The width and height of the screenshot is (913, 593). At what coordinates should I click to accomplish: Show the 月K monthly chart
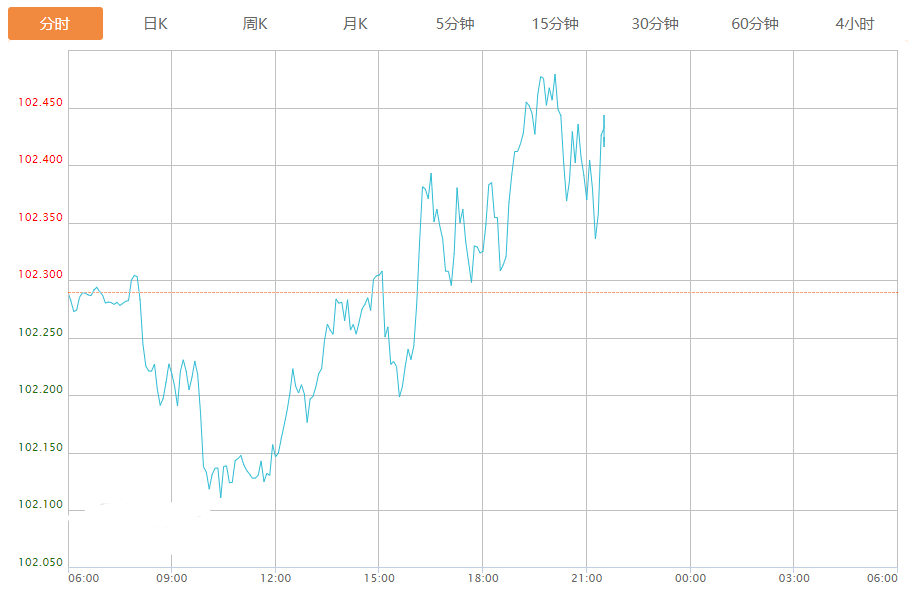pyautogui.click(x=355, y=24)
